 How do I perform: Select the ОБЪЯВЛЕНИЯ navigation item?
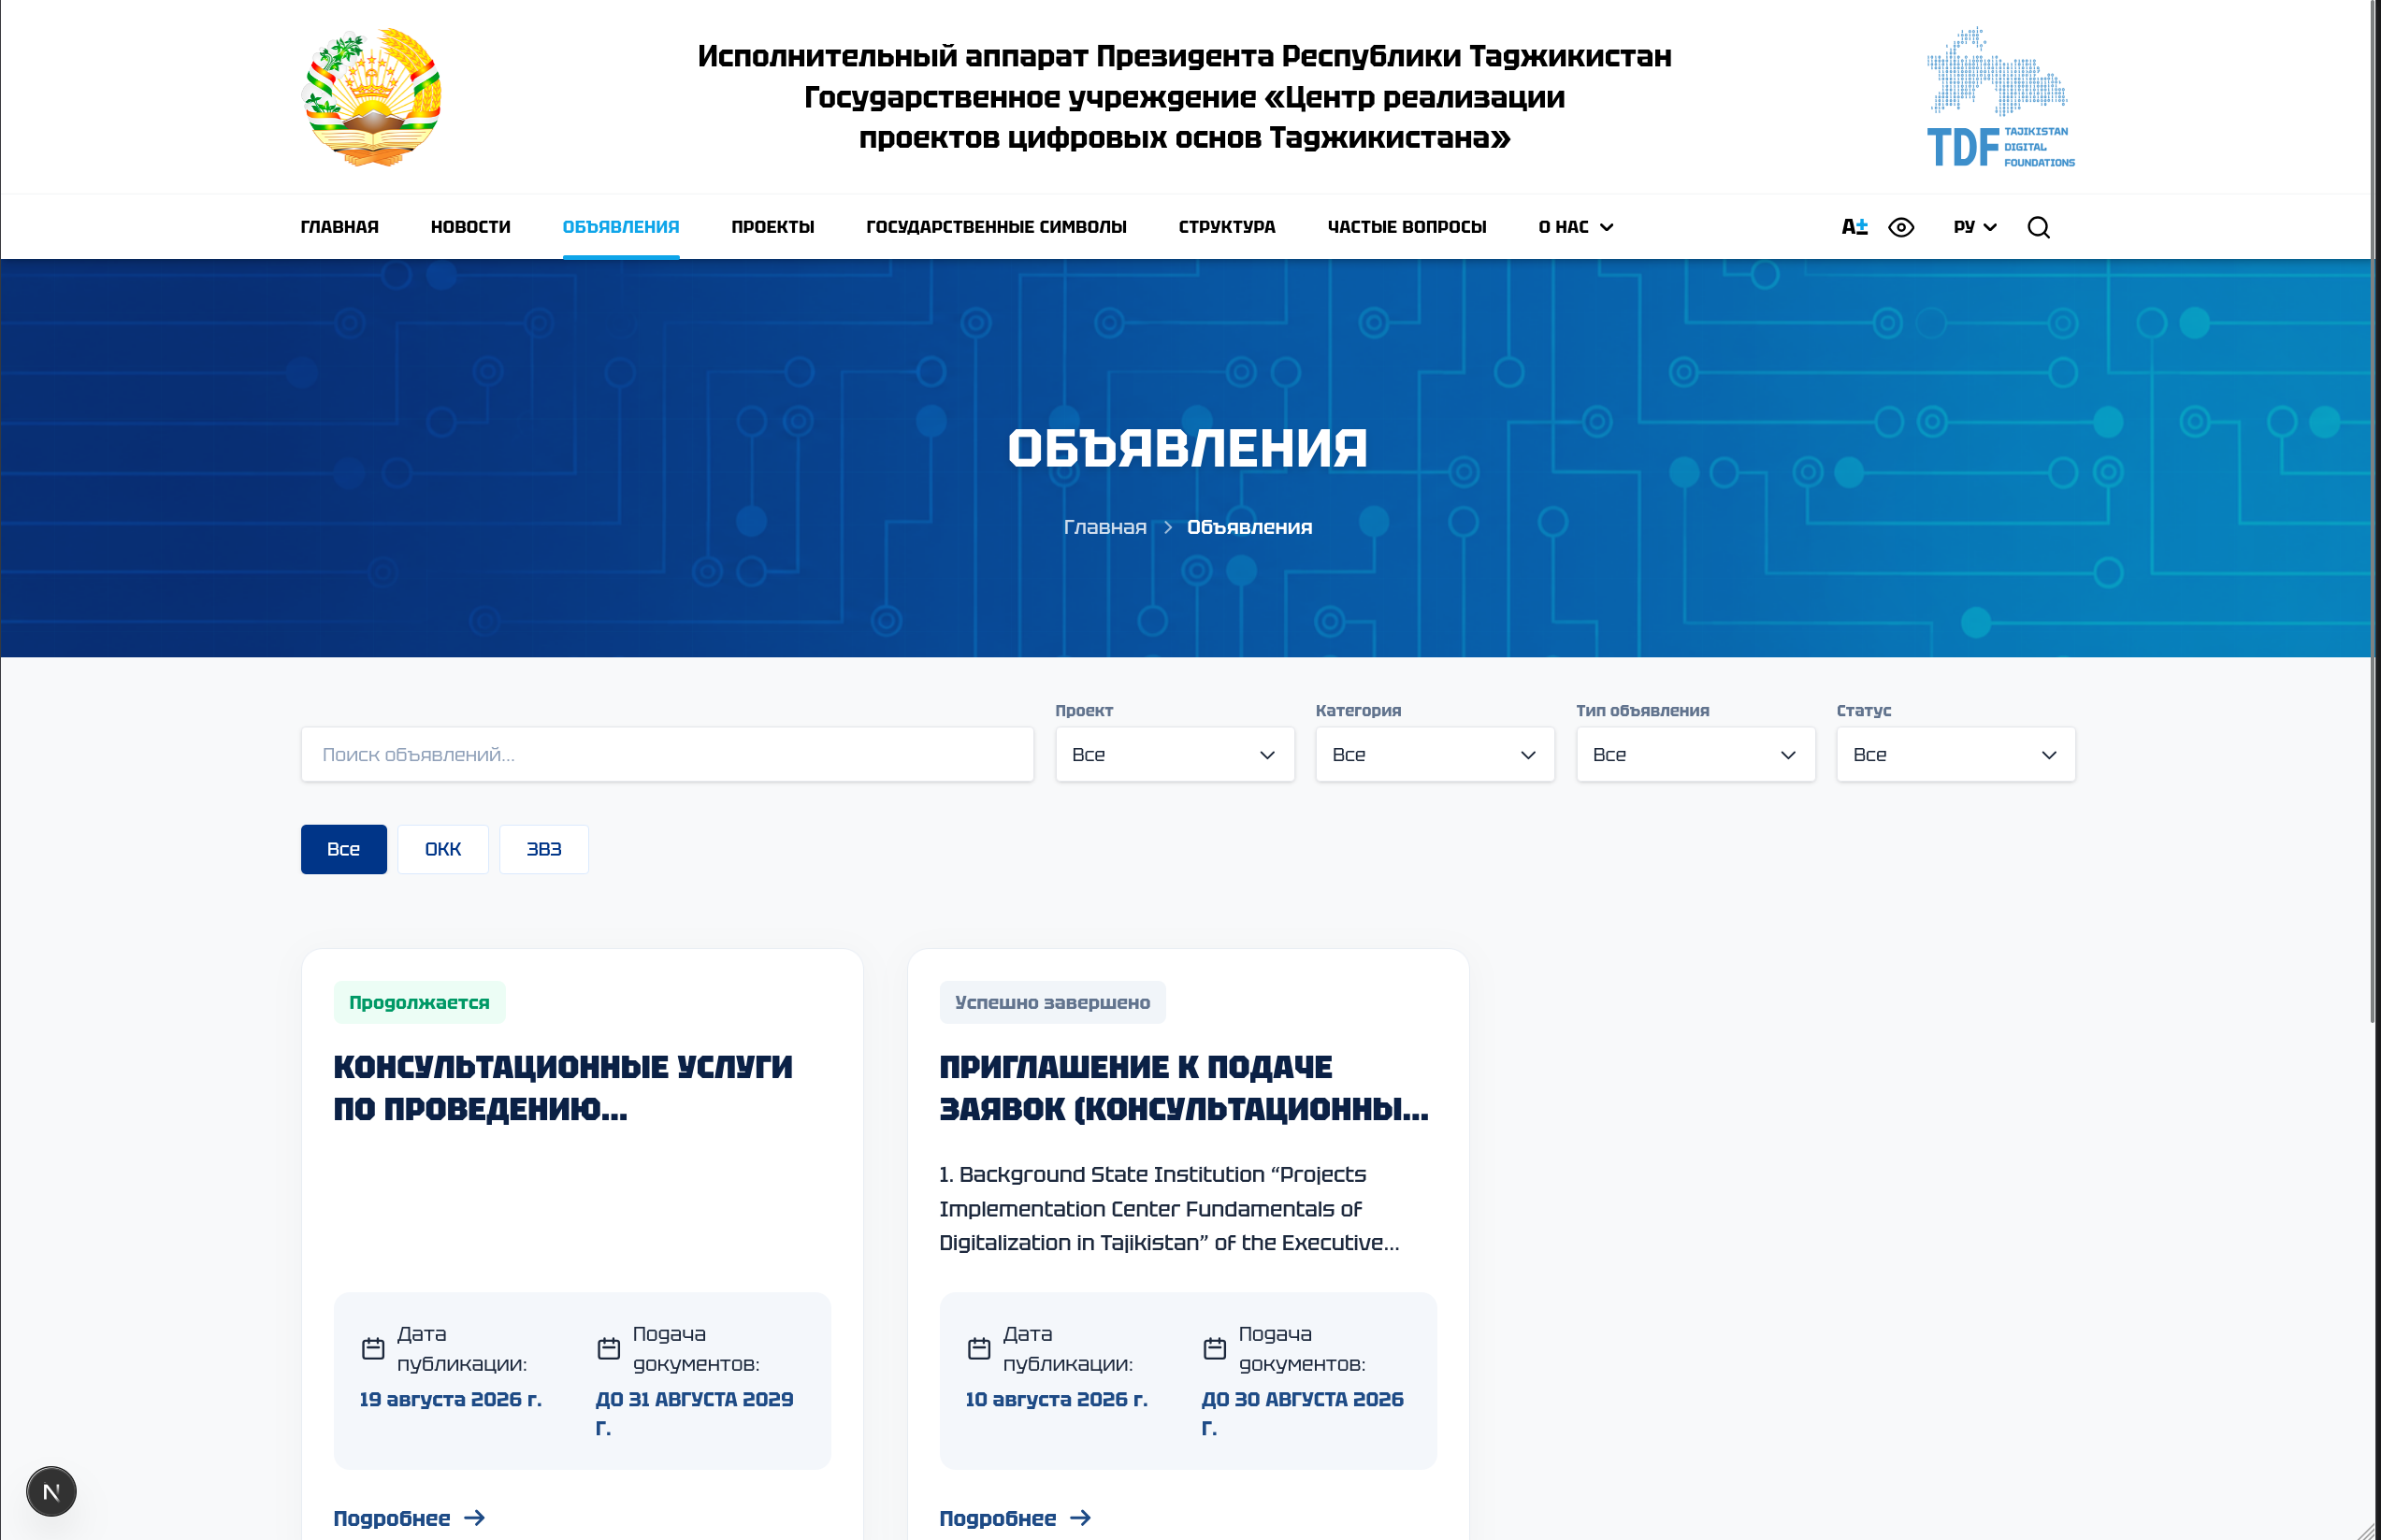(x=621, y=227)
